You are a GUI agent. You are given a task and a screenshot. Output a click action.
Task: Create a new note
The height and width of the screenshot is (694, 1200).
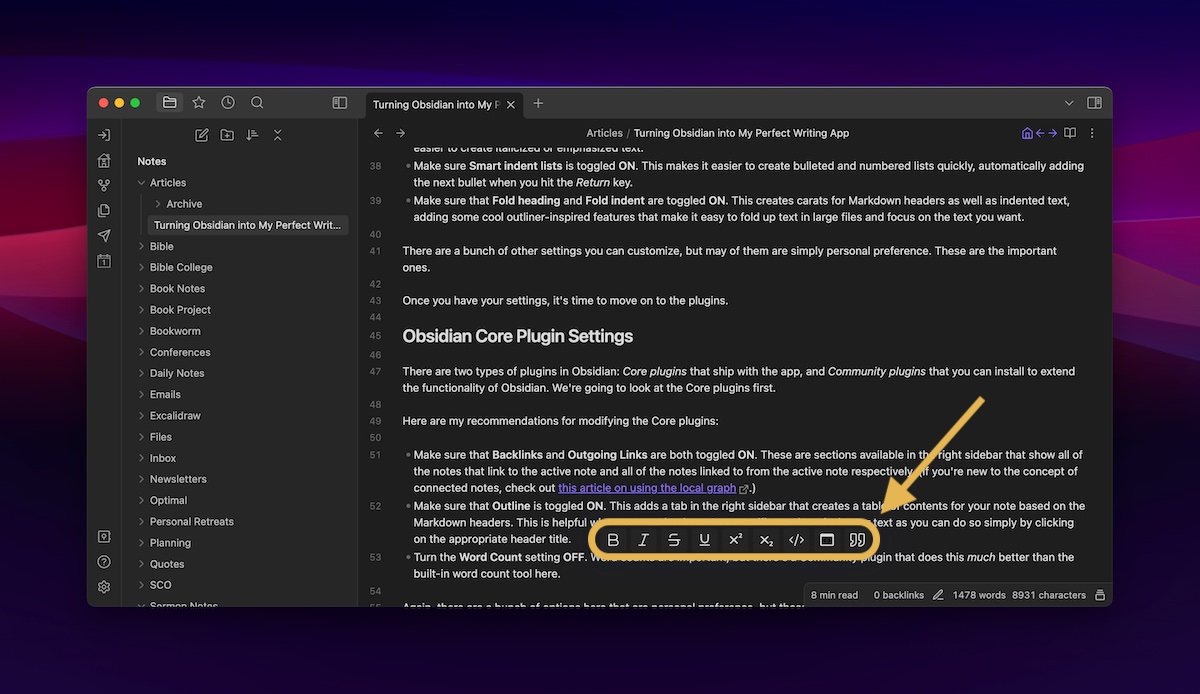(202, 135)
